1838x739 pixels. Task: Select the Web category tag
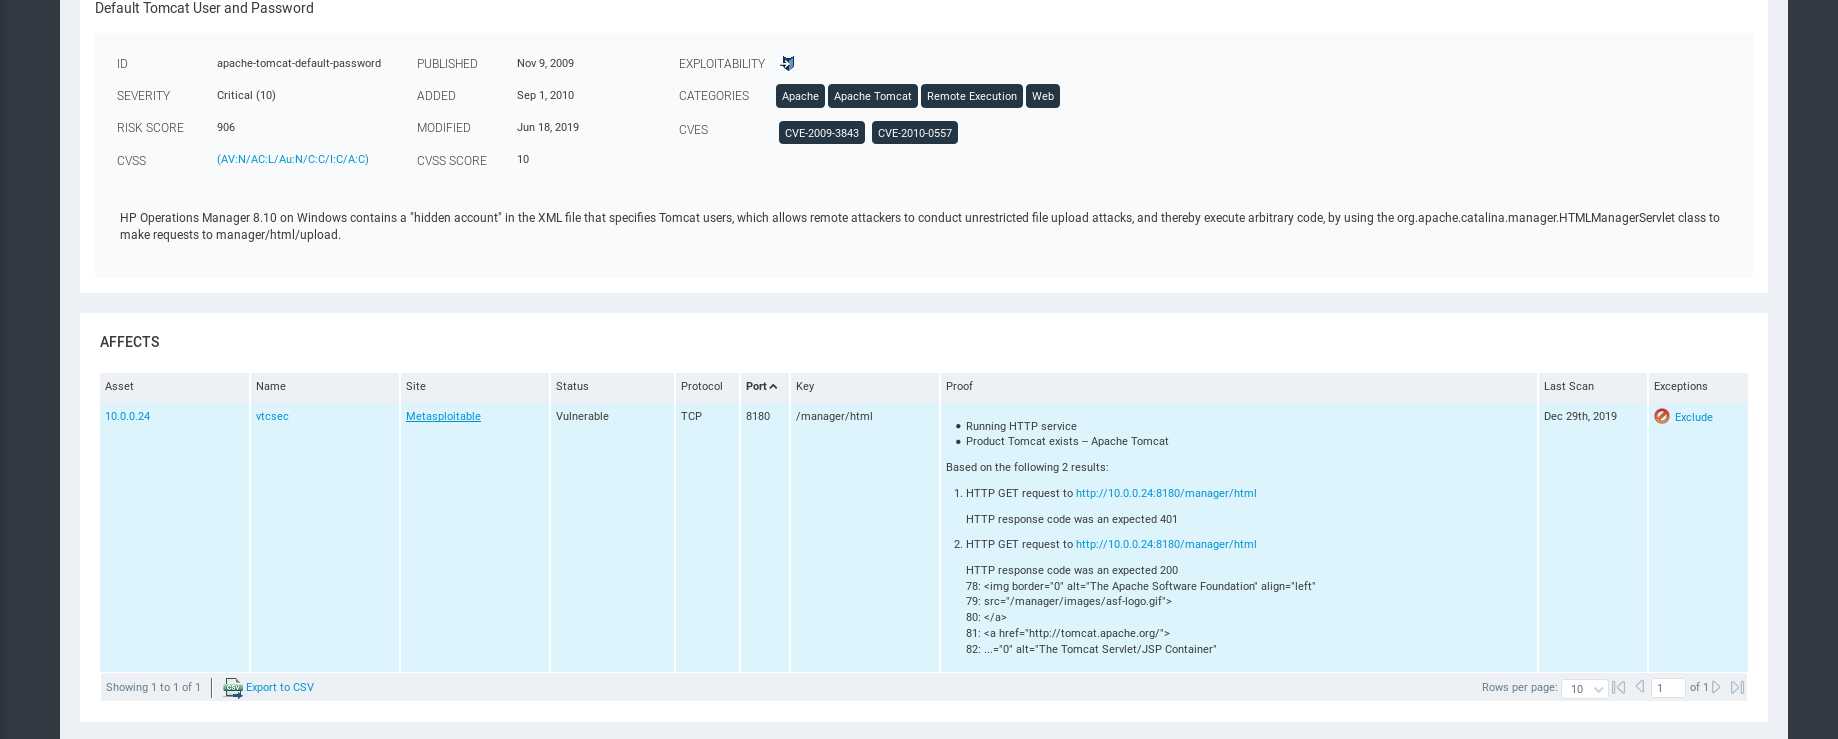pyautogui.click(x=1043, y=96)
